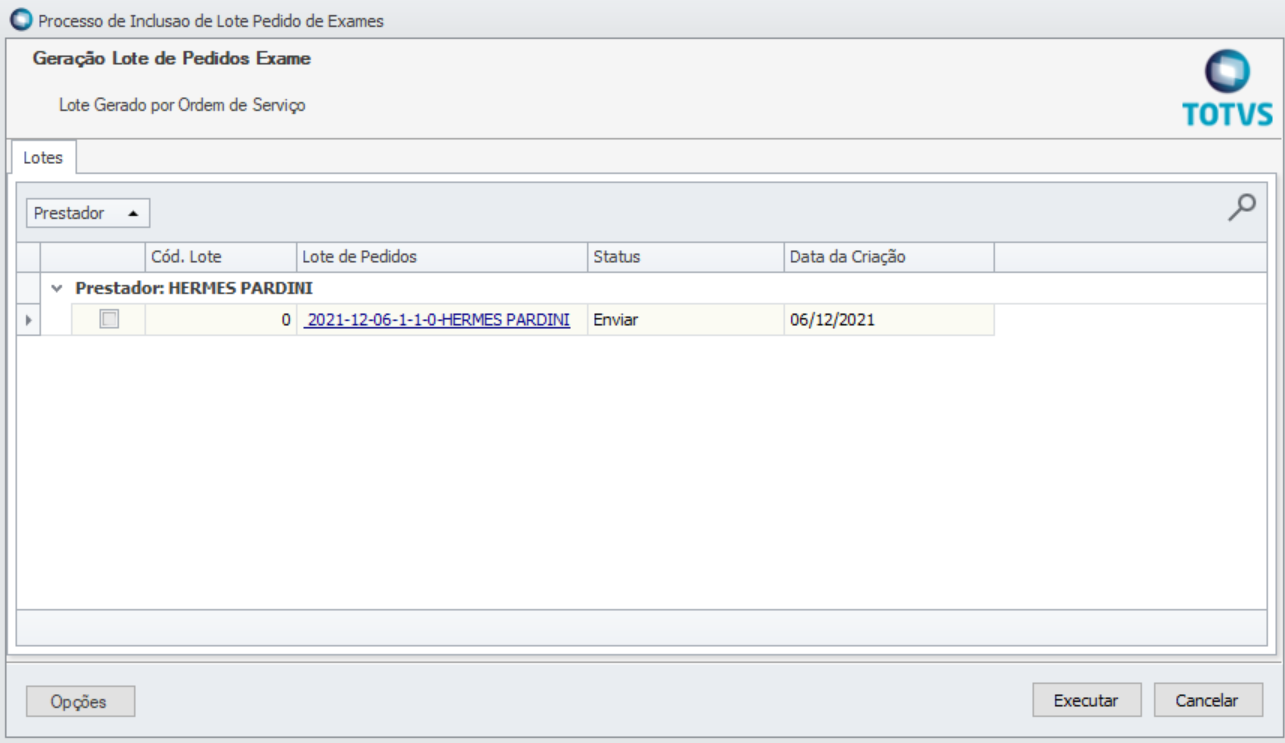The height and width of the screenshot is (743, 1285).
Task: Sort by Cód. Lote column header
Action: [221, 257]
